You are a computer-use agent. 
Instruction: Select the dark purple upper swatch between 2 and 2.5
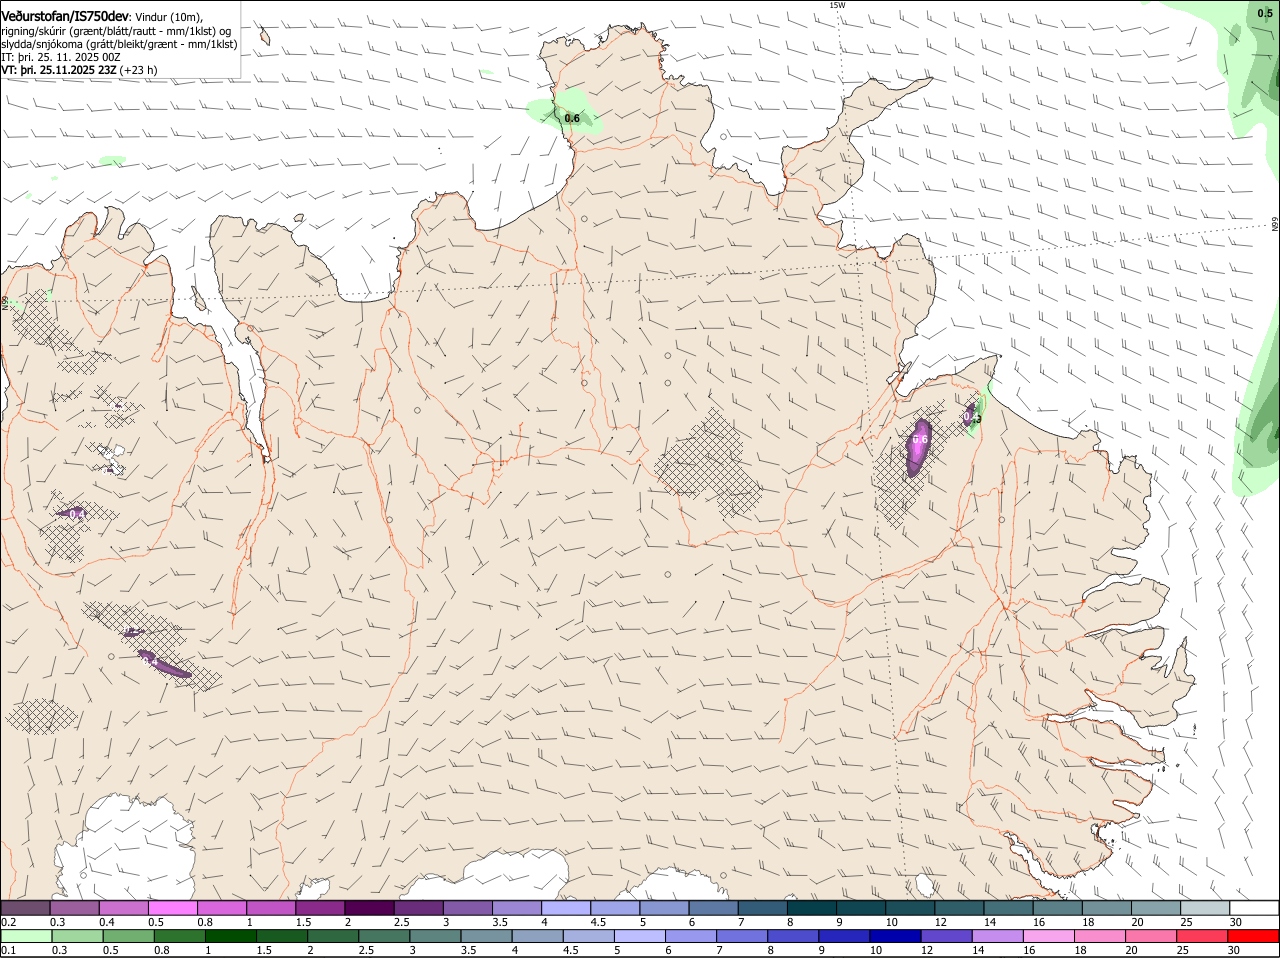tap(369, 908)
